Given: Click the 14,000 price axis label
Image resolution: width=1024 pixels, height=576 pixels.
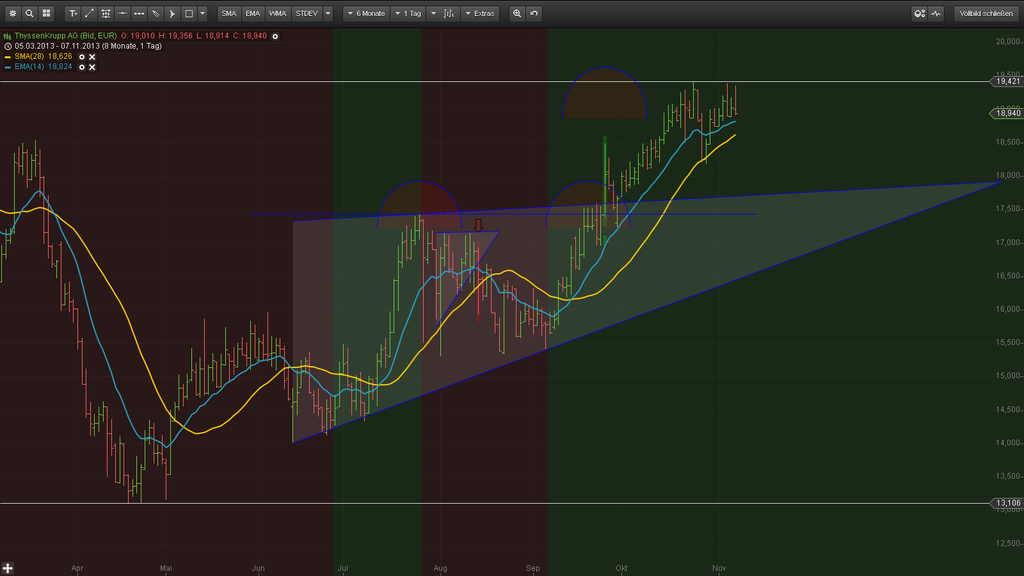Looking at the screenshot, I should 1008,443.
